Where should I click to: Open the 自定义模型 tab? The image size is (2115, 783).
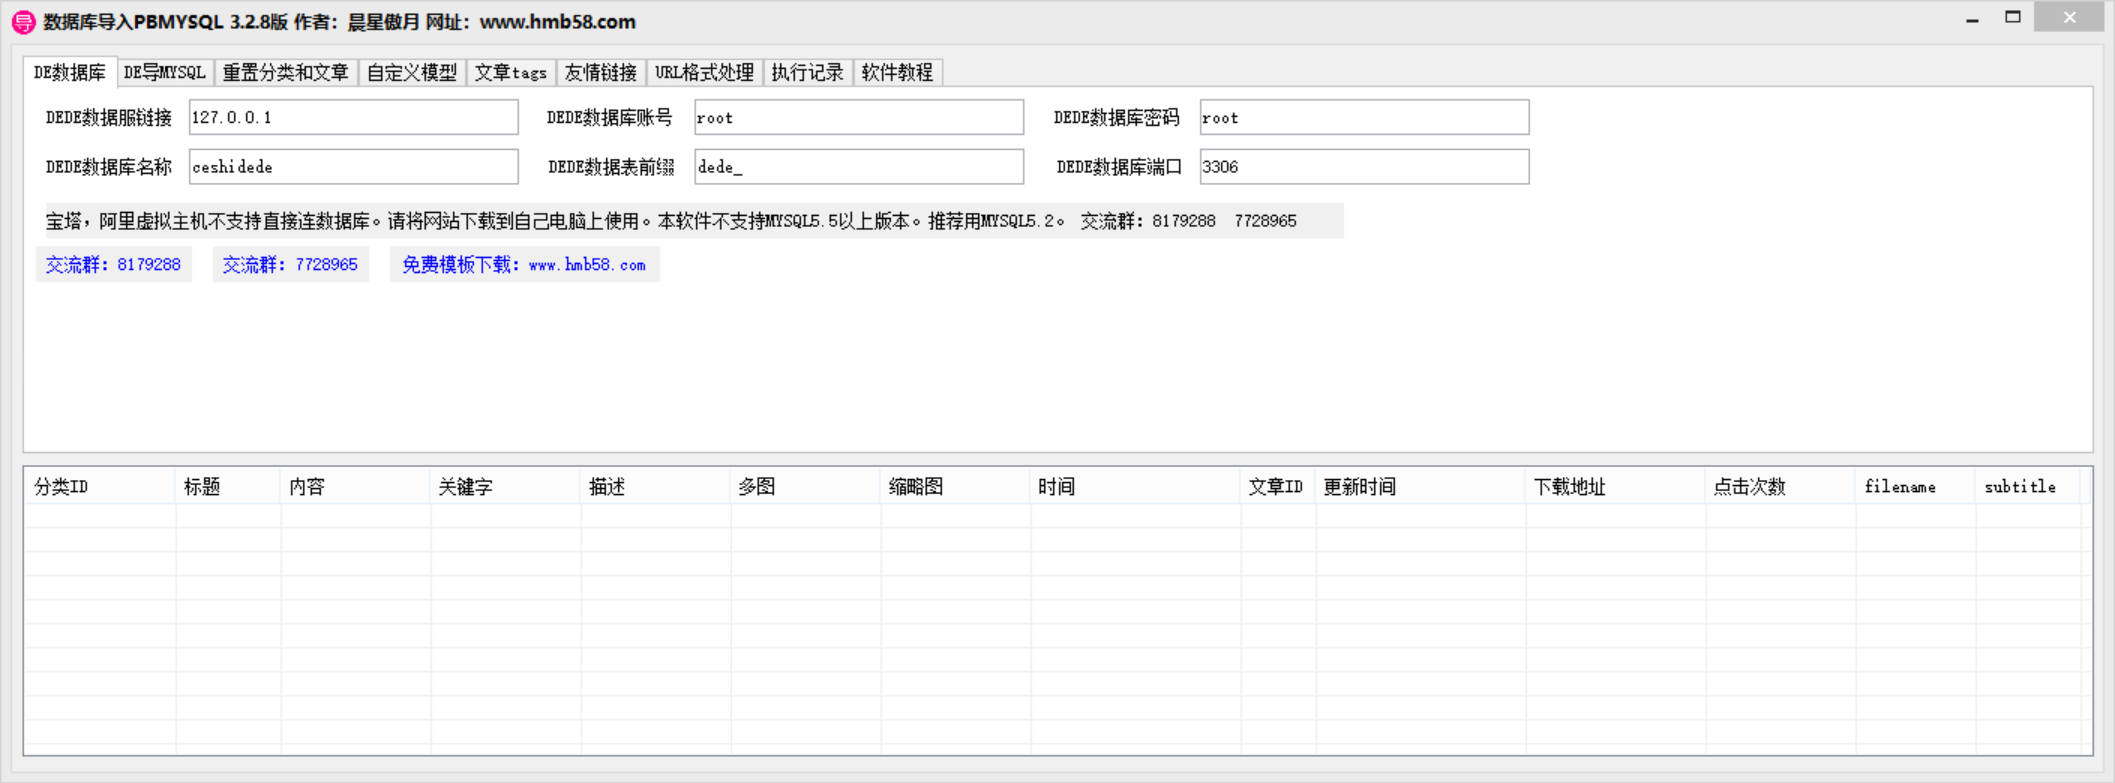pyautogui.click(x=412, y=72)
